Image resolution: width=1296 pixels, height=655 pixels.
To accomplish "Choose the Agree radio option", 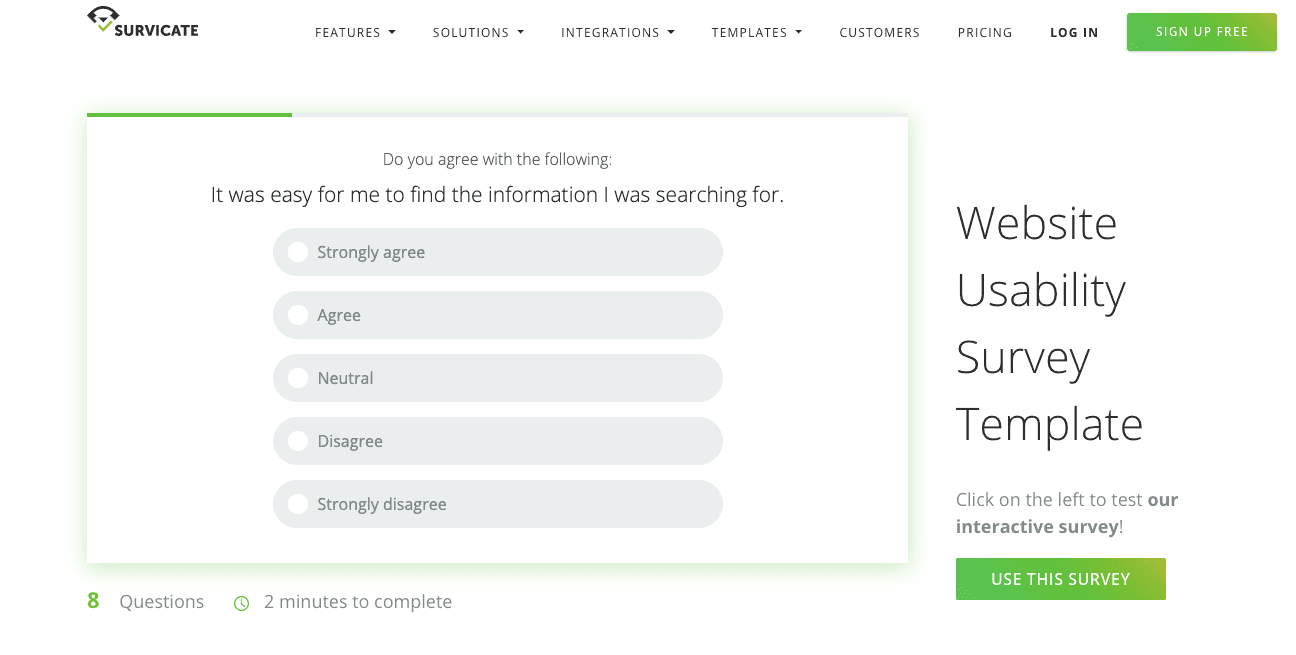I will (298, 315).
